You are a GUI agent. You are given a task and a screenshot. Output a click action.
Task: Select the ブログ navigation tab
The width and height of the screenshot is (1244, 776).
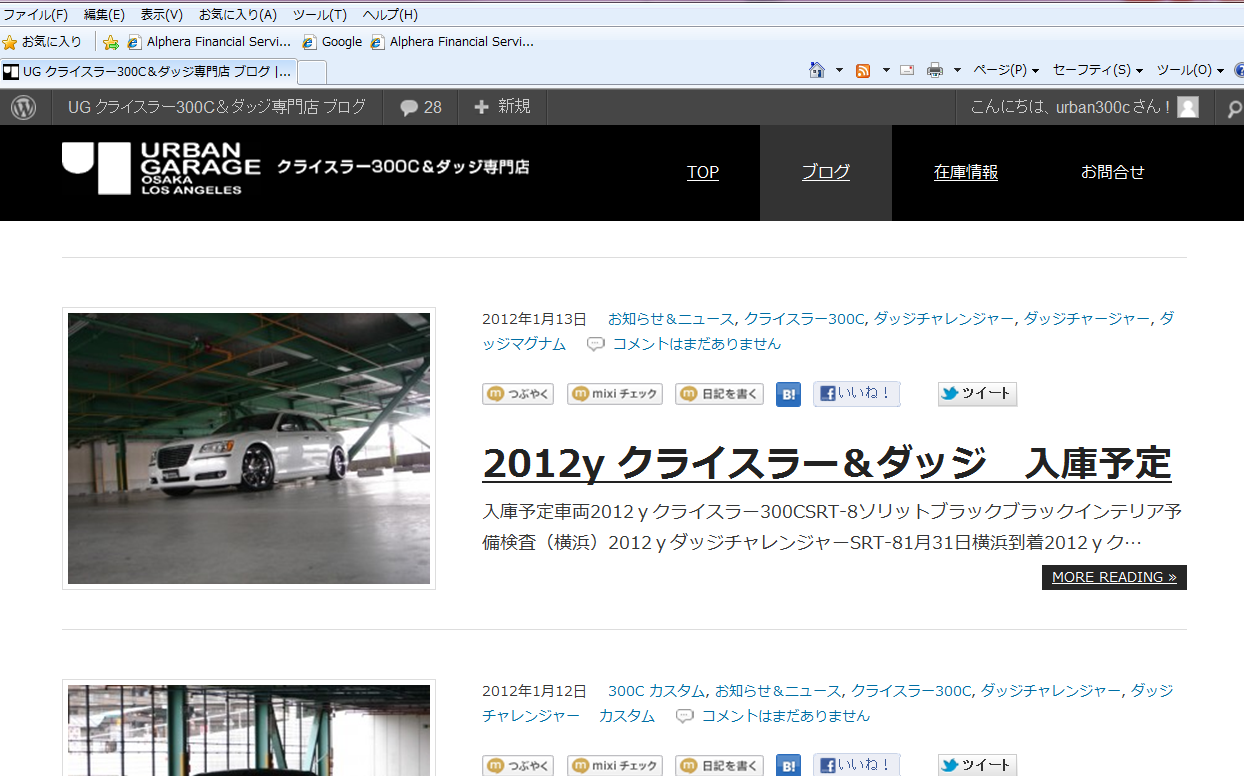point(826,172)
